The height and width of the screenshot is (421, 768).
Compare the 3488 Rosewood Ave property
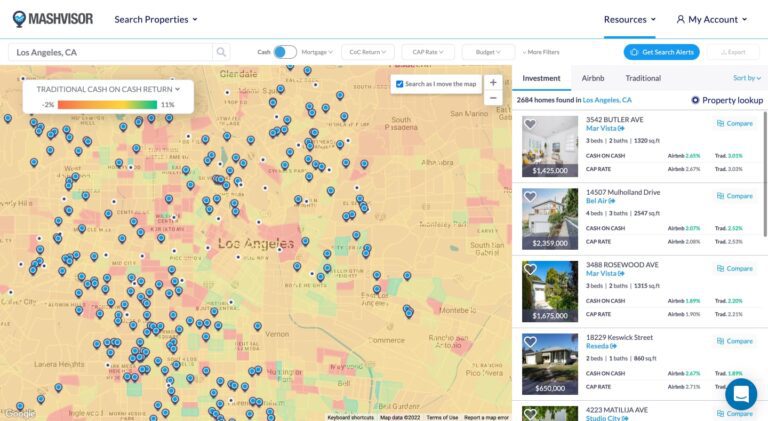[x=734, y=268]
